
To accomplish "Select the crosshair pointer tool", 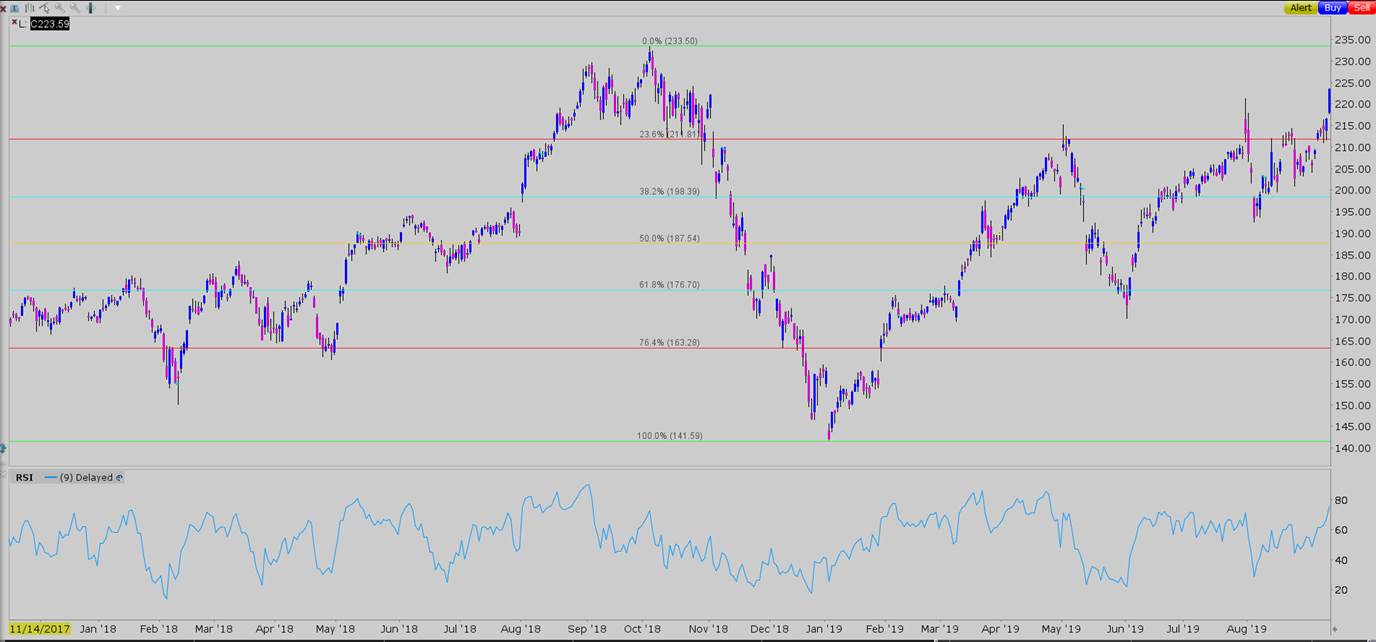I will (45, 8).
